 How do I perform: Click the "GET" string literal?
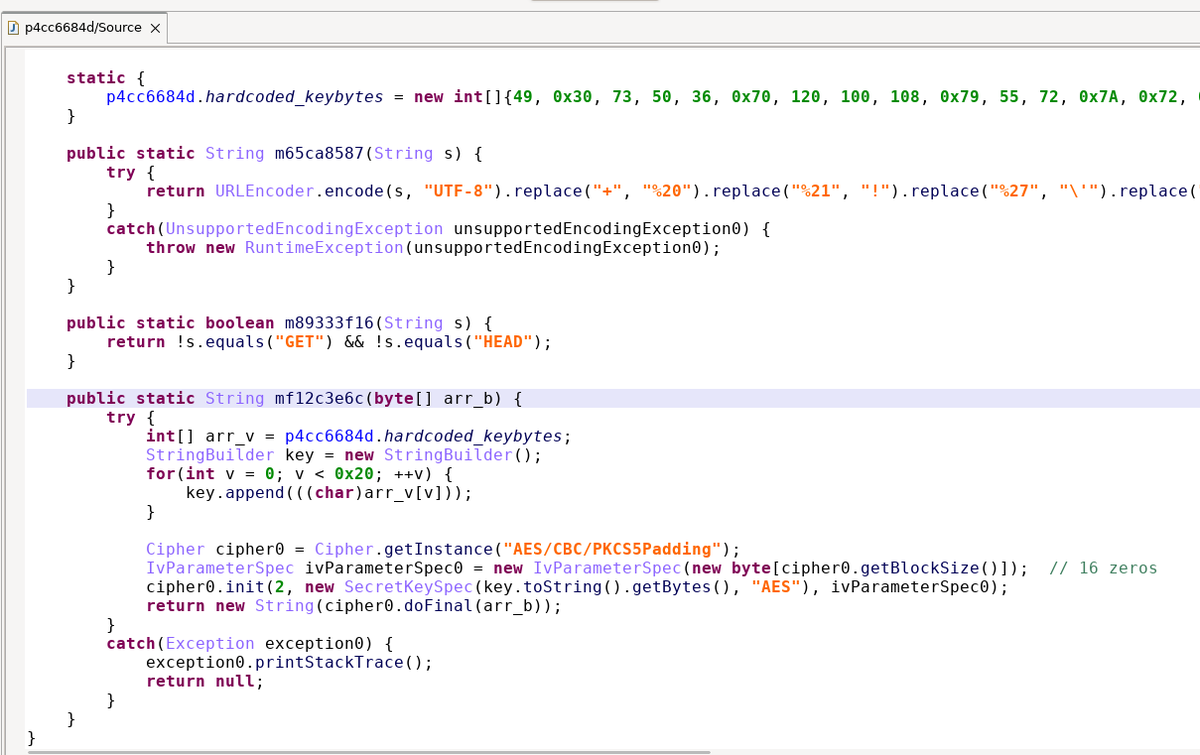click(299, 342)
